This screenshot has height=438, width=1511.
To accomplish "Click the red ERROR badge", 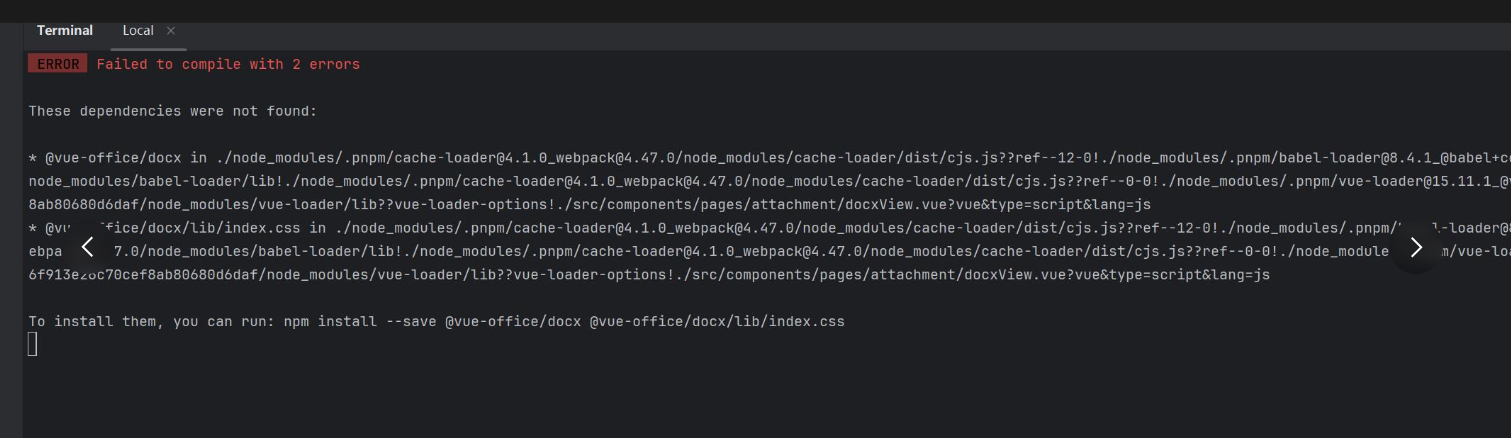I will [58, 64].
